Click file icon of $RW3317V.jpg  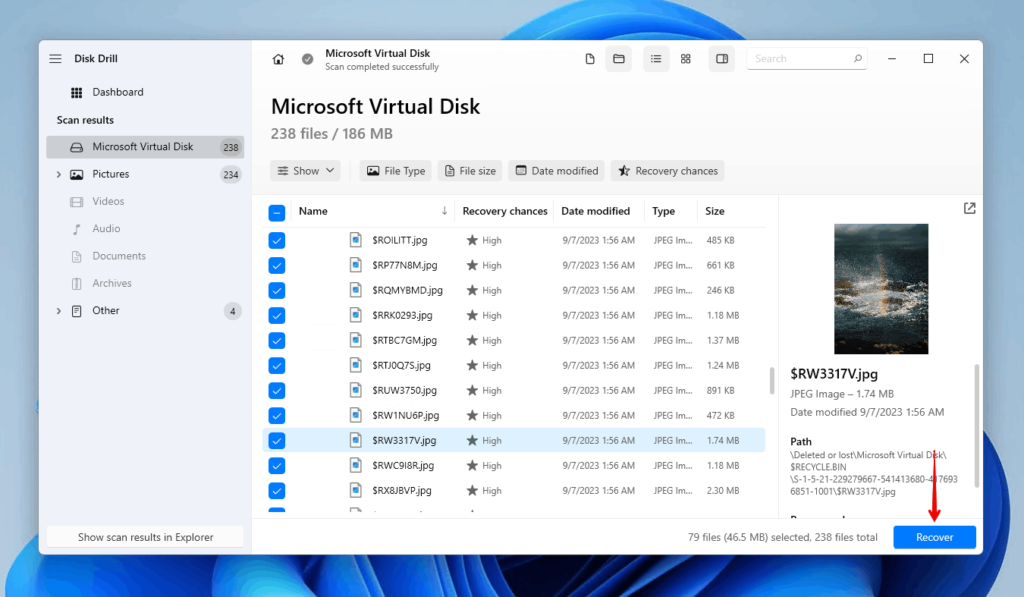(355, 440)
